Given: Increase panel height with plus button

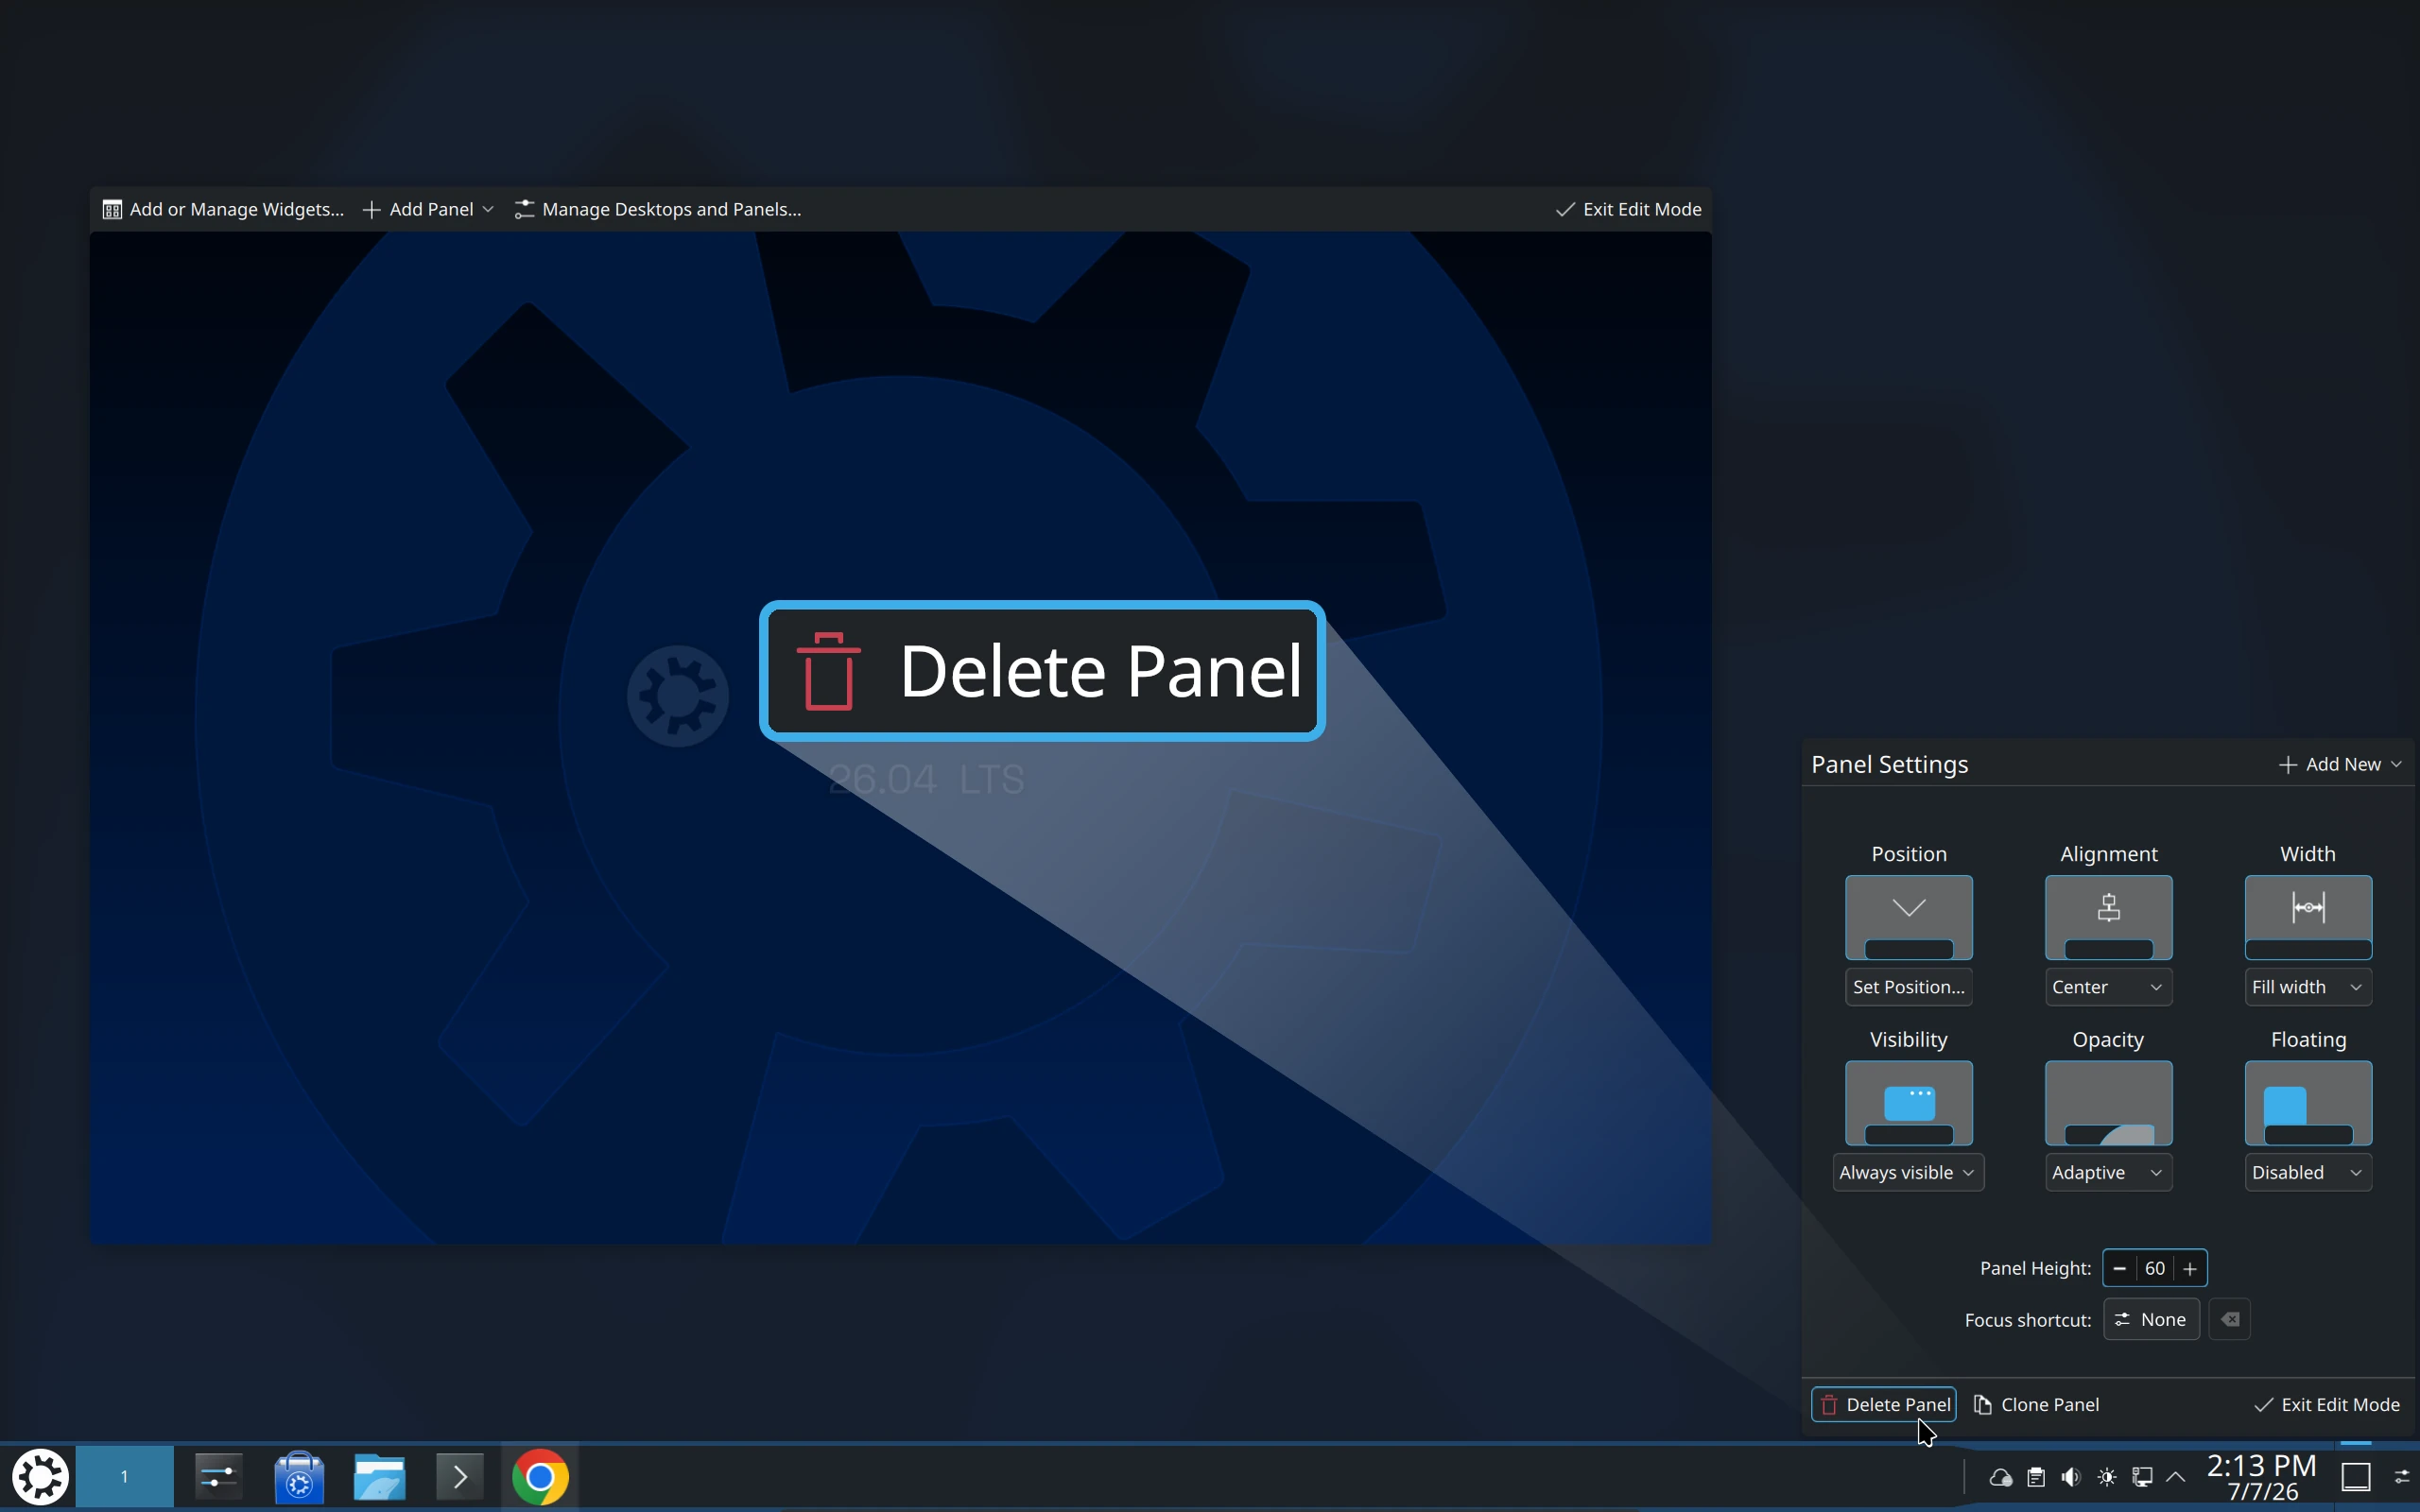Looking at the screenshot, I should [x=2190, y=1268].
